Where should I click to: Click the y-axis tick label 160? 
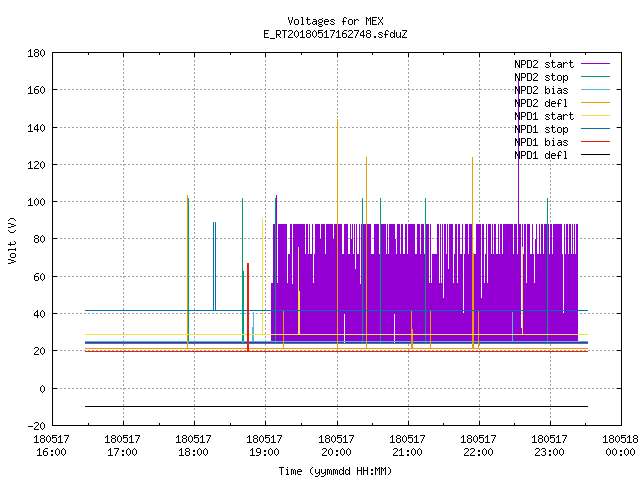coord(36,90)
